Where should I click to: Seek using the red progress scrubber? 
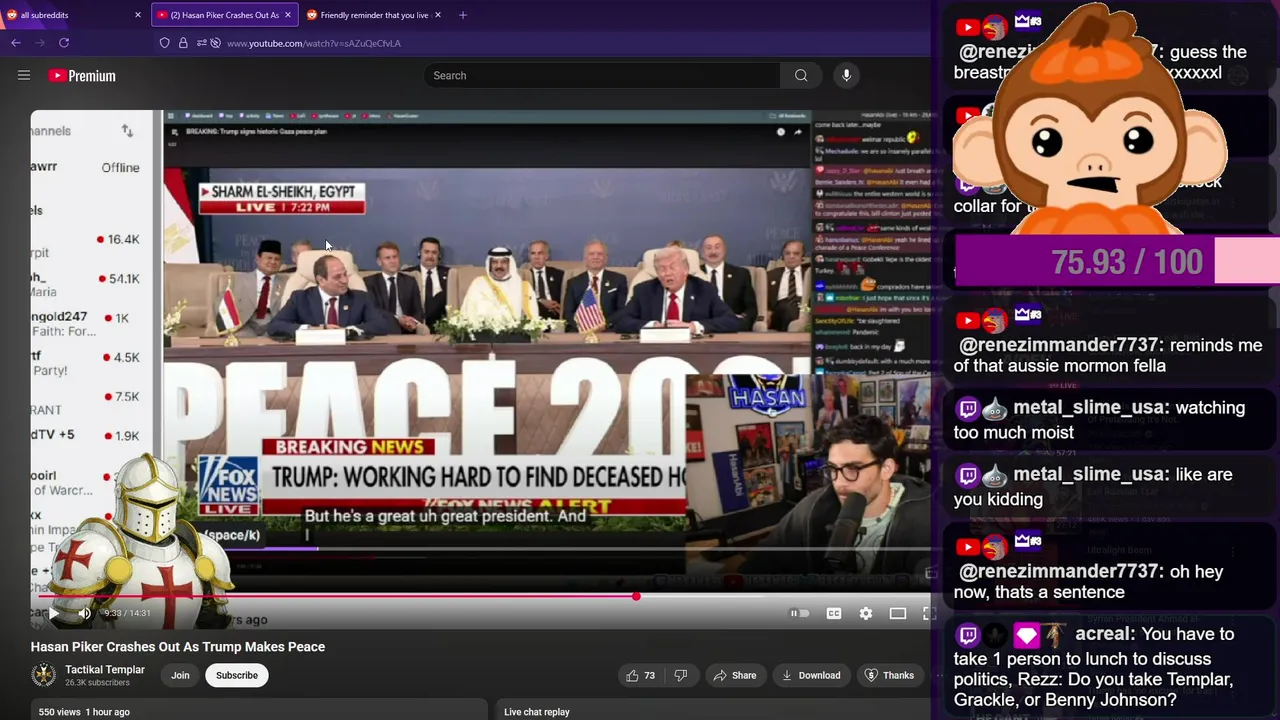(636, 597)
